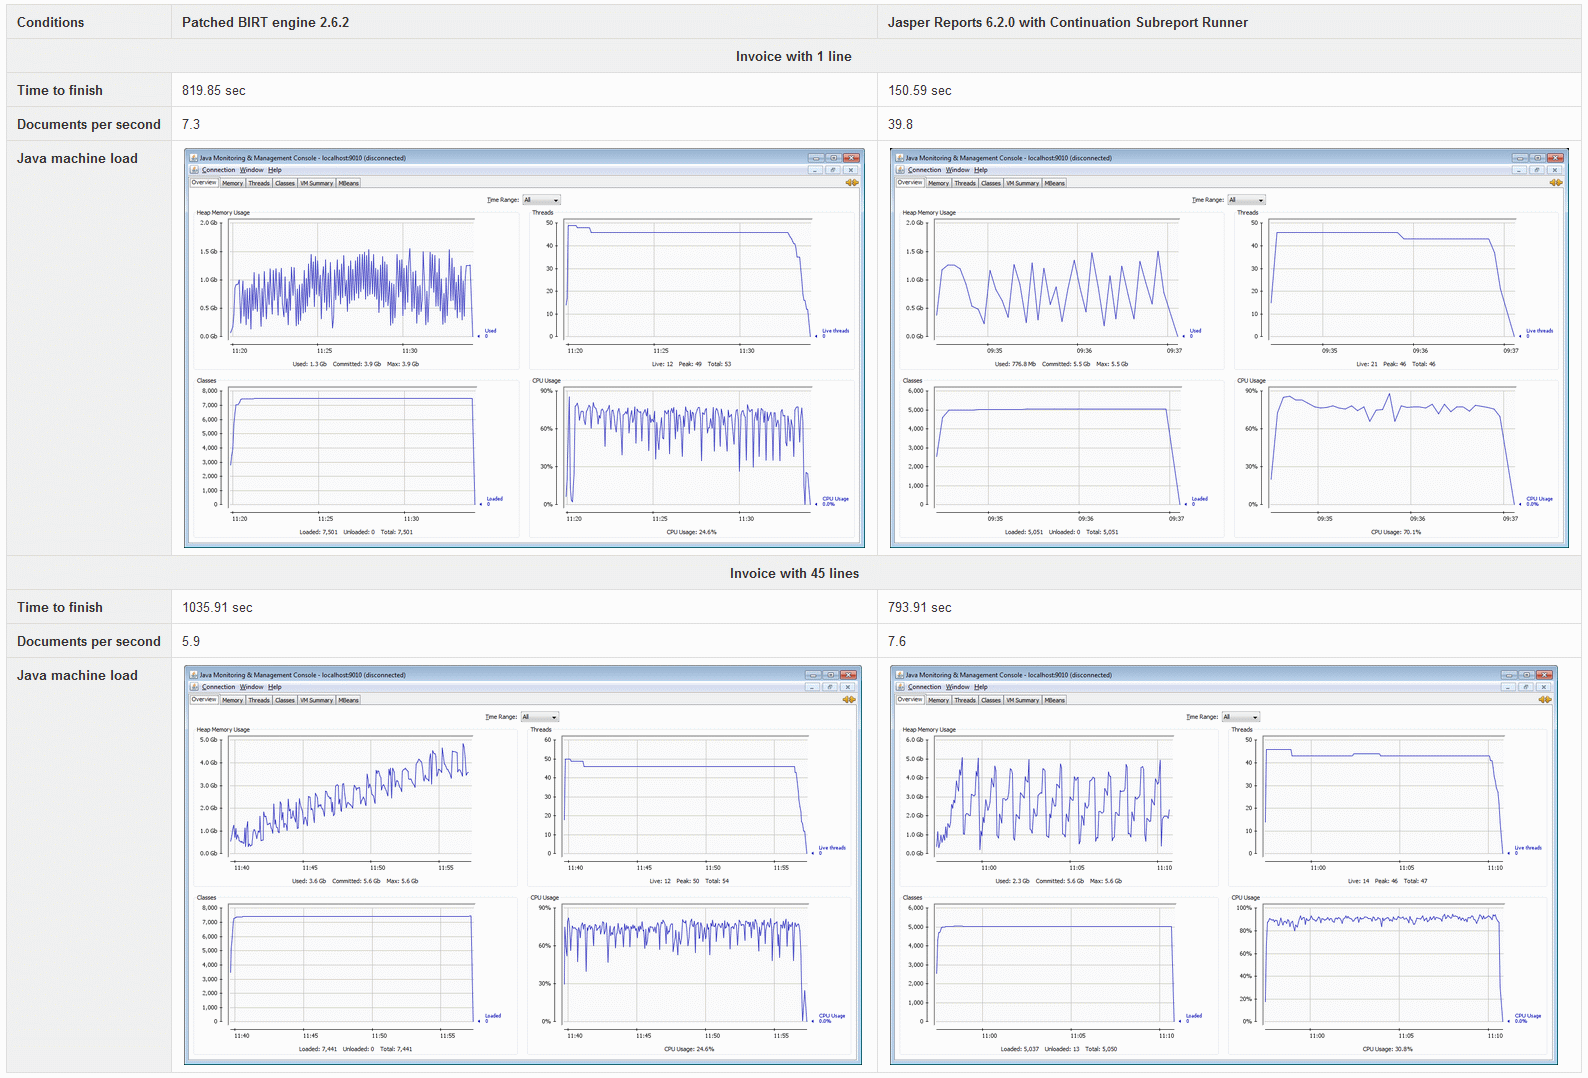
Task: Open Time Range dropdown in Jasper 1-line console
Action: (x=1246, y=200)
